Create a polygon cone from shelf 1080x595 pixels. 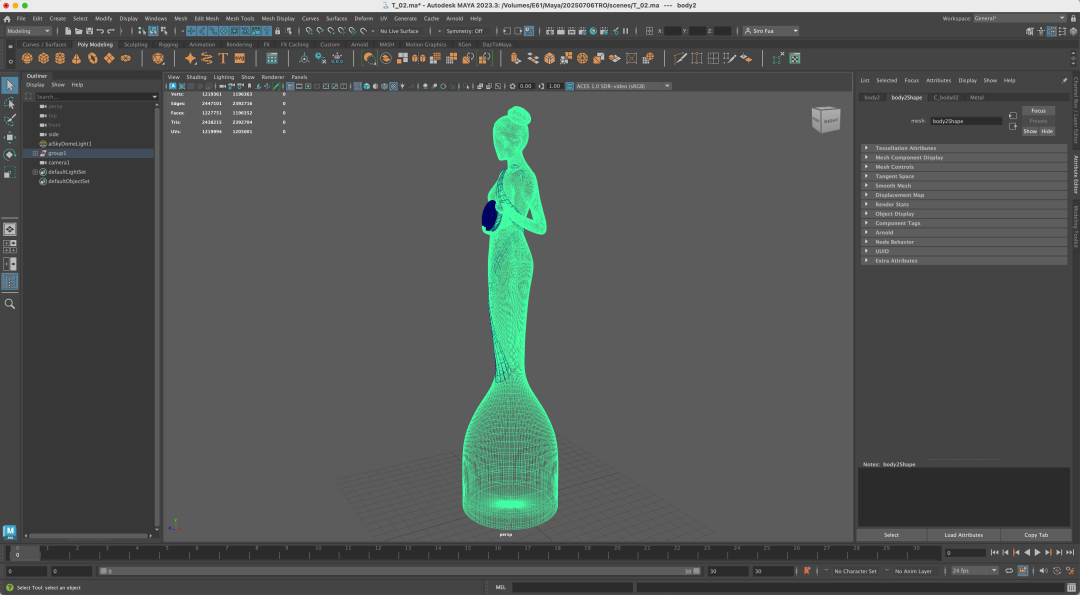click(x=75, y=59)
